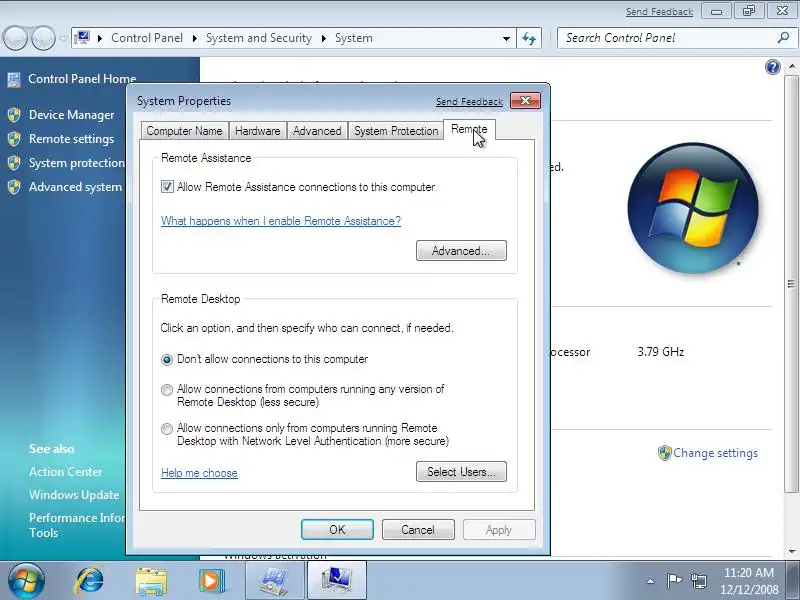Click the Control Panel Home icon
The image size is (800, 600).
pos(14,79)
